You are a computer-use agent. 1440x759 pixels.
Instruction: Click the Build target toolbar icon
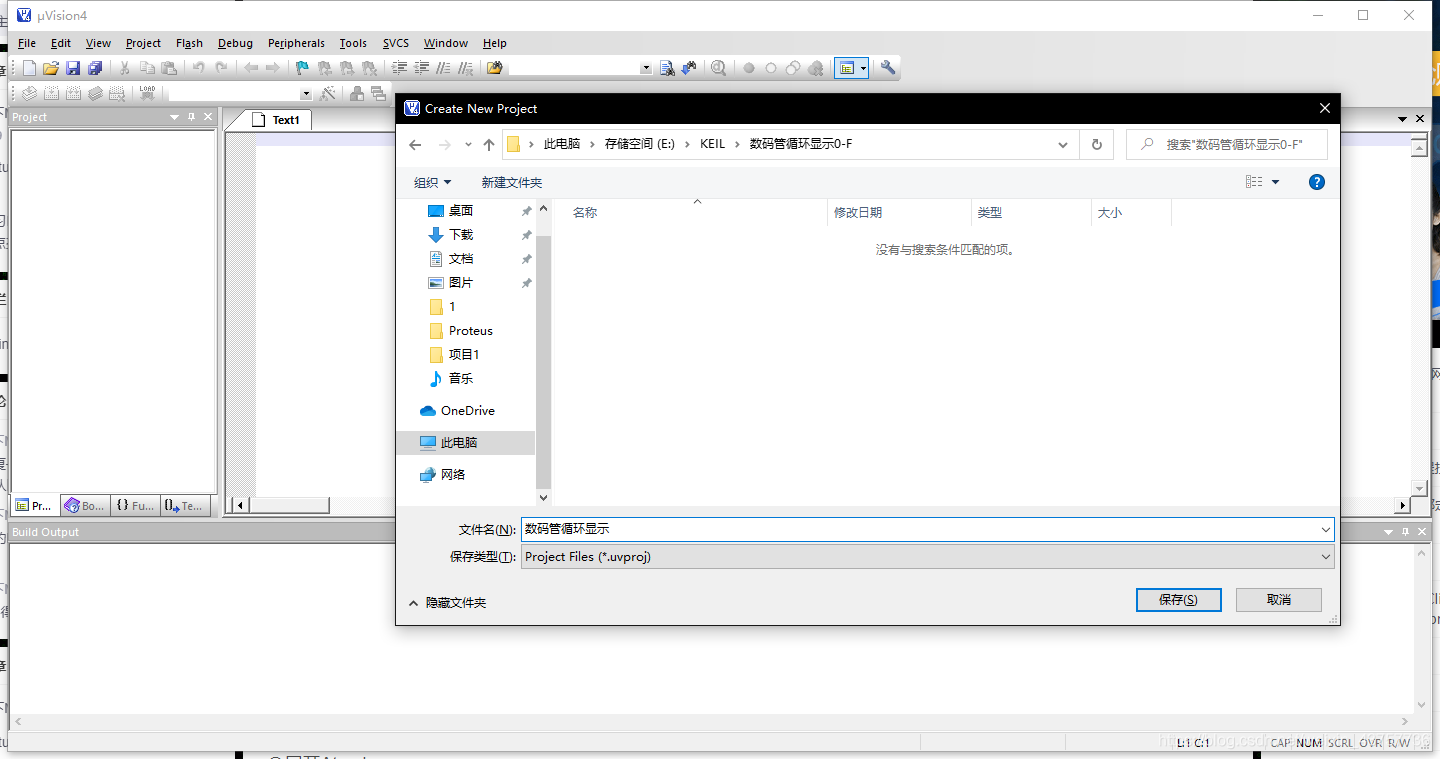51,93
